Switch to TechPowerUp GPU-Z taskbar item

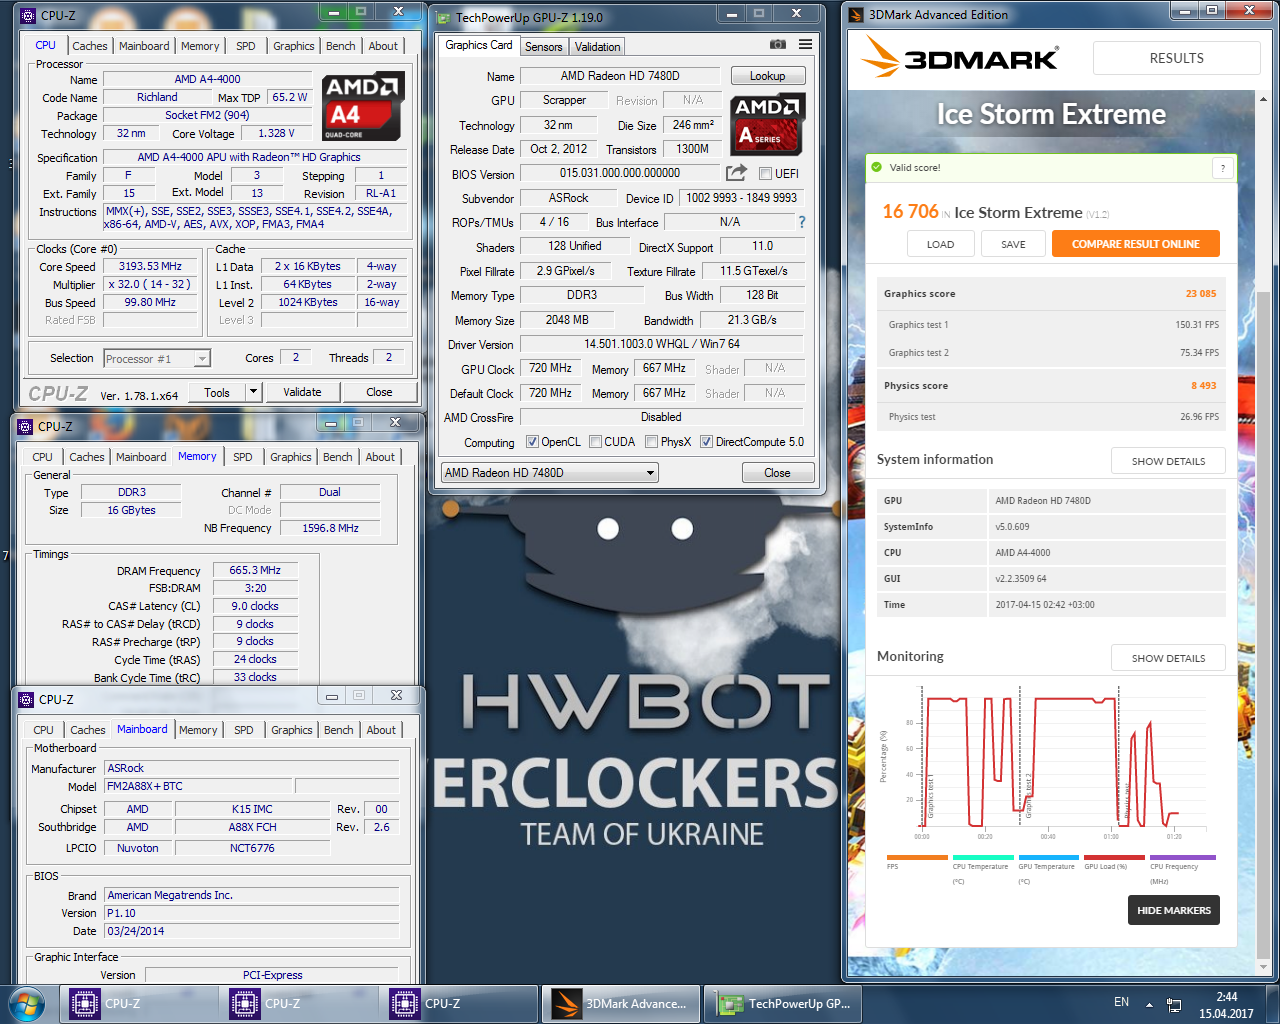point(783,1003)
